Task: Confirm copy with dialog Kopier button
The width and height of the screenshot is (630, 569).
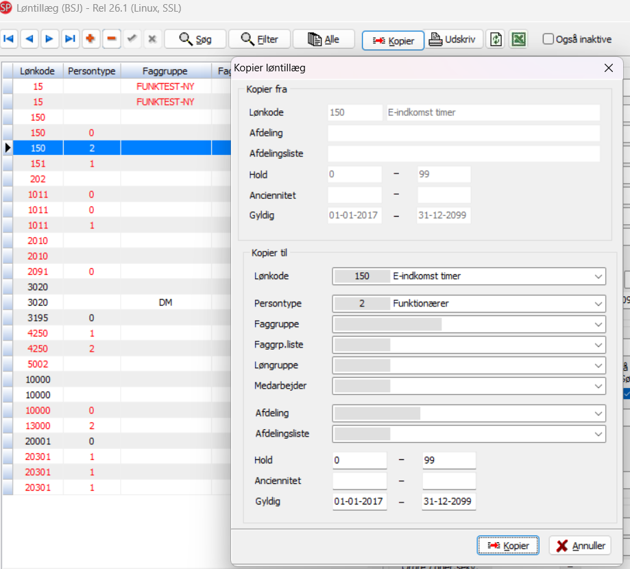Action: (x=508, y=545)
